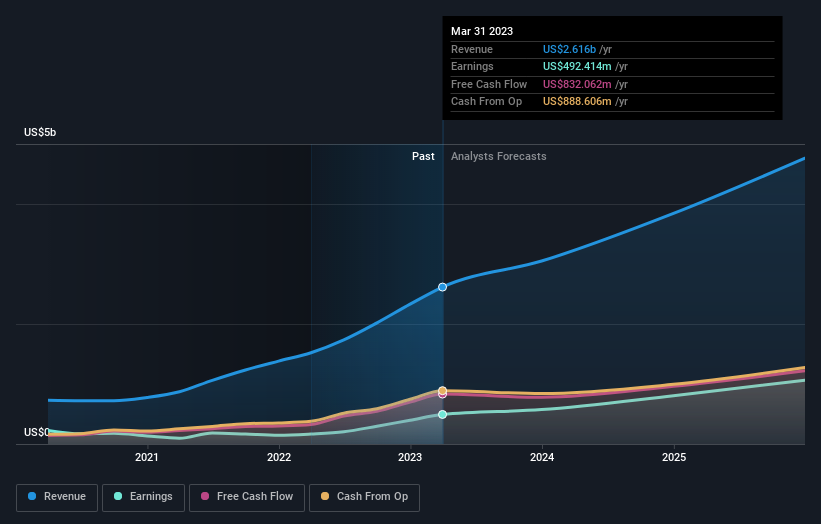Image resolution: width=821 pixels, height=524 pixels.
Task: Click the 2024 x-axis label
Action: [x=542, y=457]
